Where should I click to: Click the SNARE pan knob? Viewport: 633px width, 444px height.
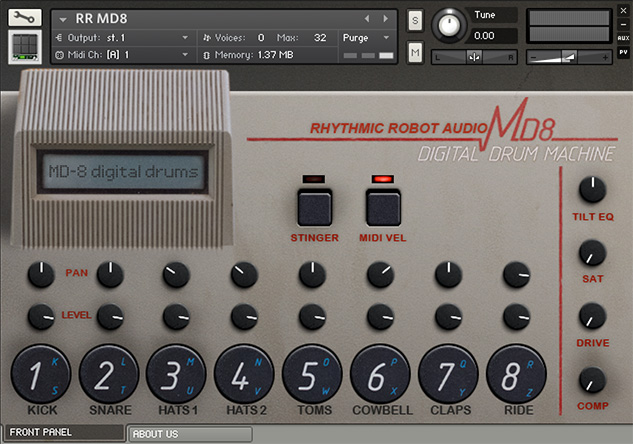(110, 274)
